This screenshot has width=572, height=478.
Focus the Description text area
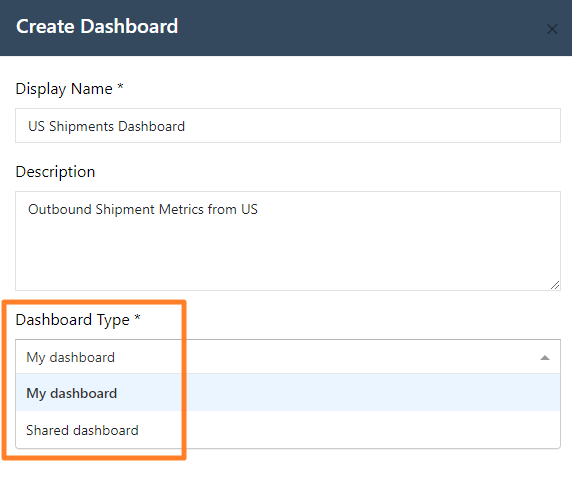tap(288, 241)
